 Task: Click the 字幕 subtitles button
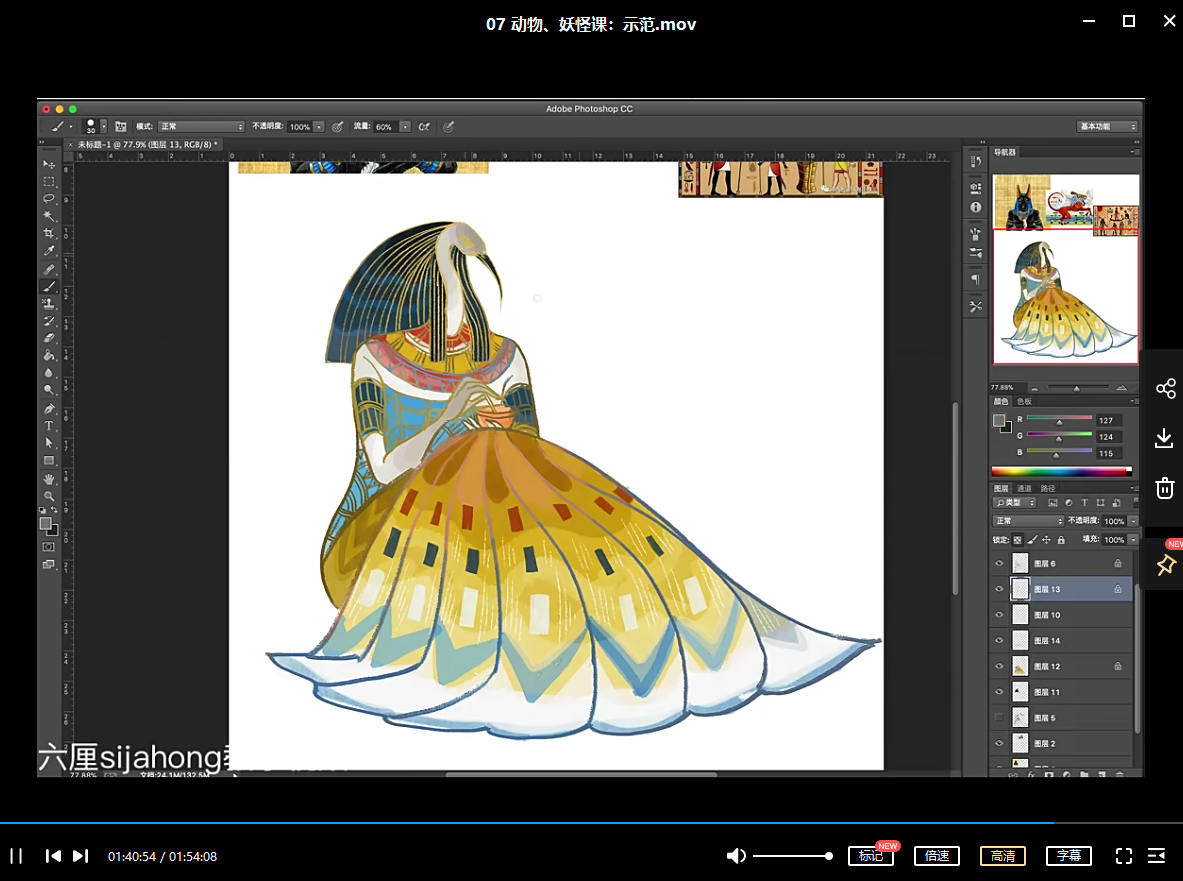1069,856
